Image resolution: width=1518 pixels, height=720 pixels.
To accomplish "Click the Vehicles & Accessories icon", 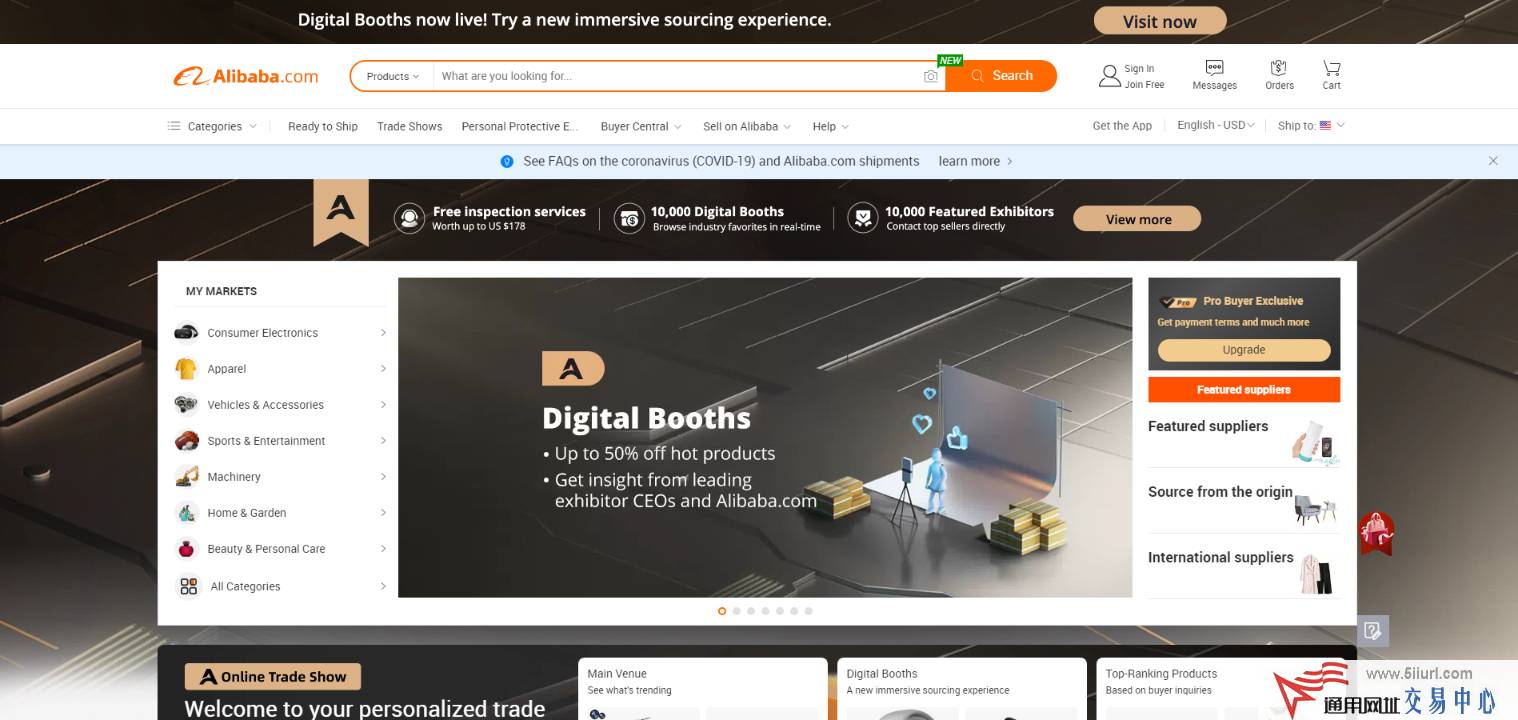I will pos(187,404).
